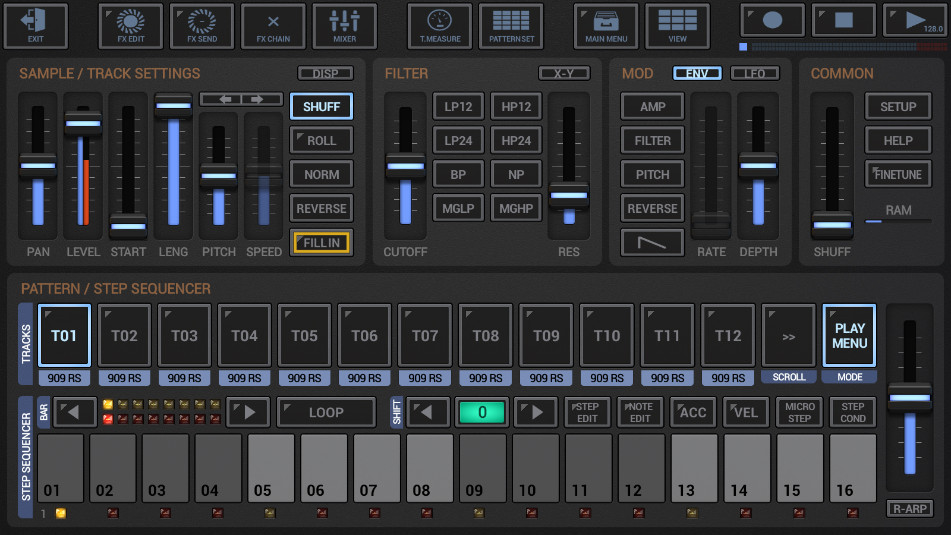Select LP12 filter type
The height and width of the screenshot is (535, 951).
[458, 107]
